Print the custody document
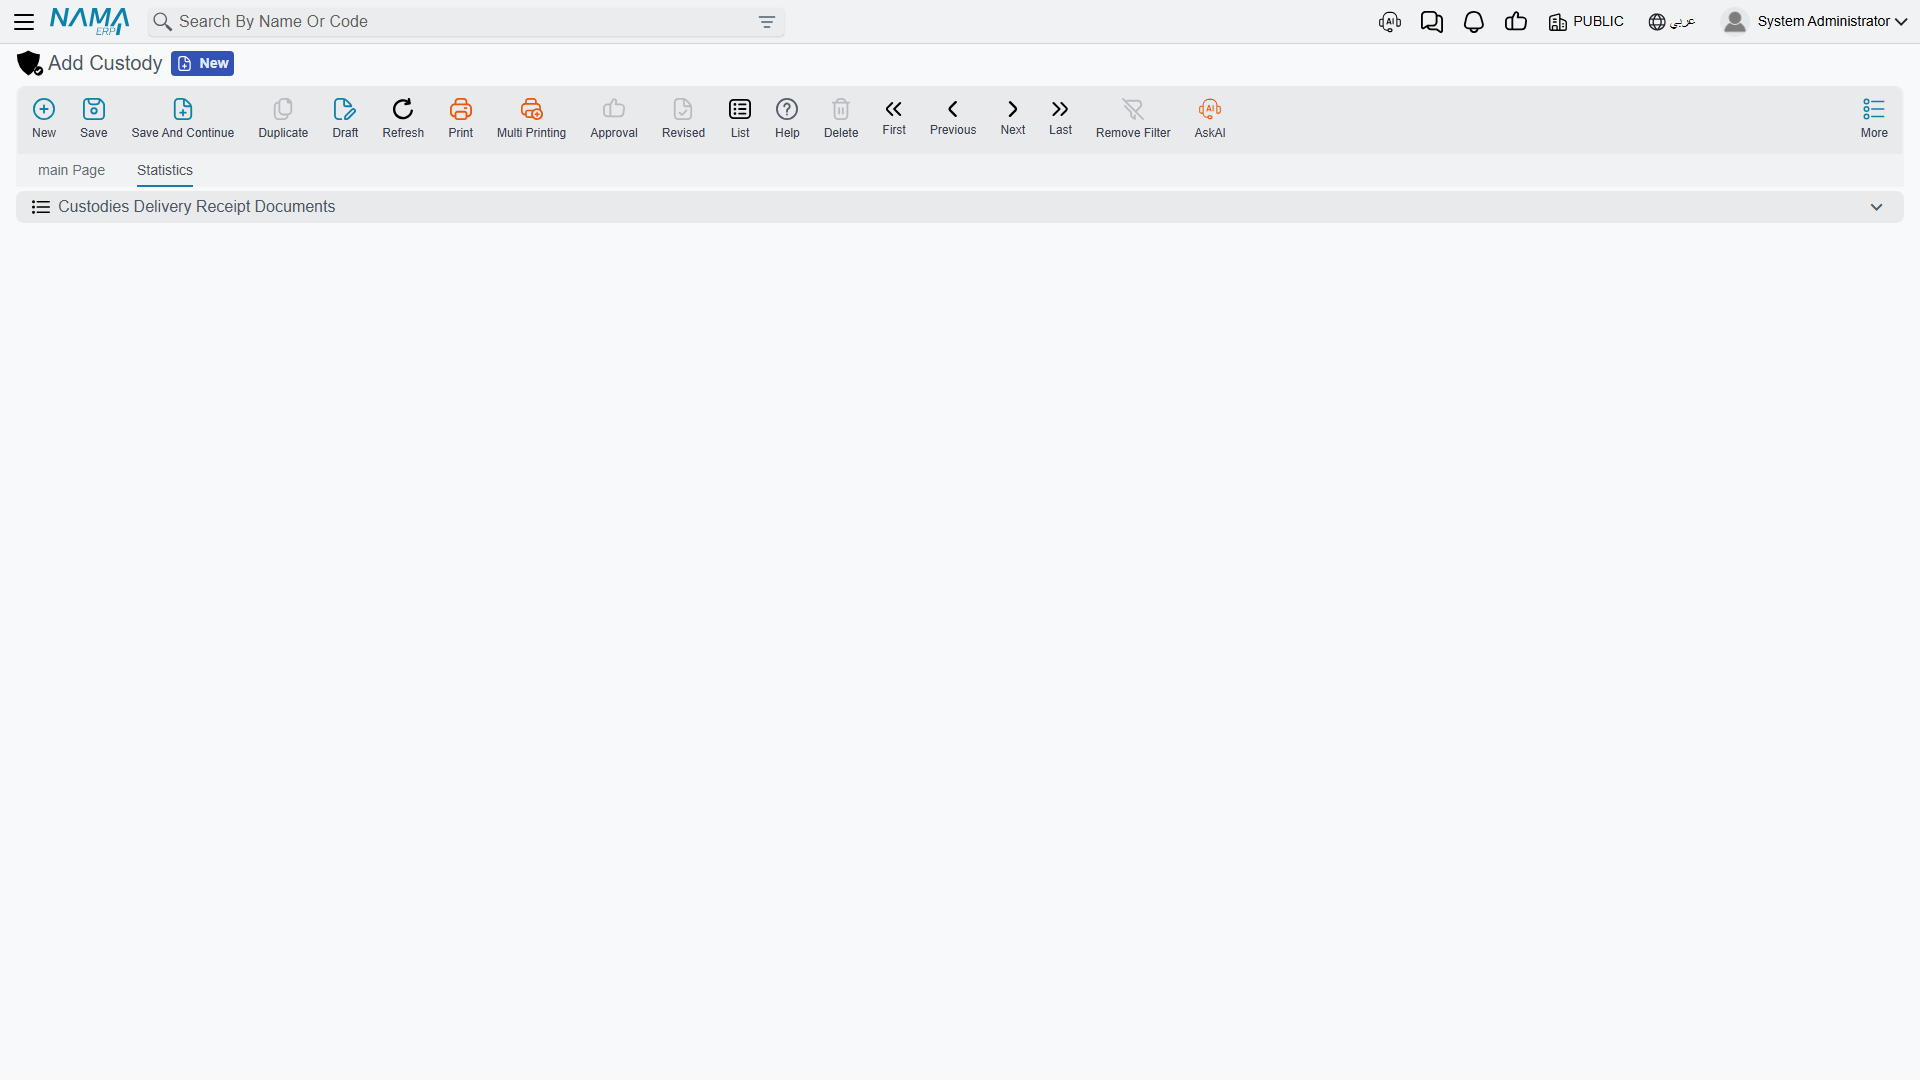This screenshot has width=1920, height=1080. [x=461, y=118]
